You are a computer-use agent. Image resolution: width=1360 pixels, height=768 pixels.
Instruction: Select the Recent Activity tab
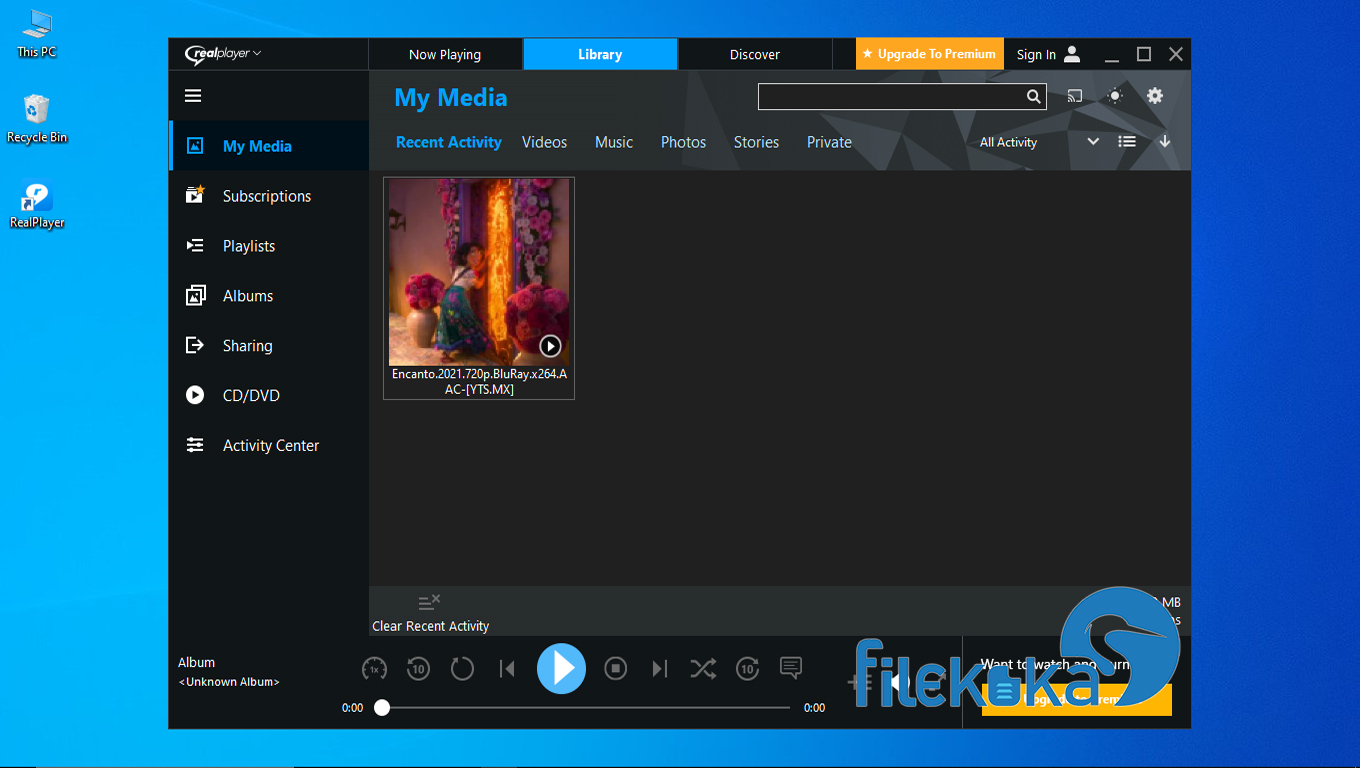449,142
